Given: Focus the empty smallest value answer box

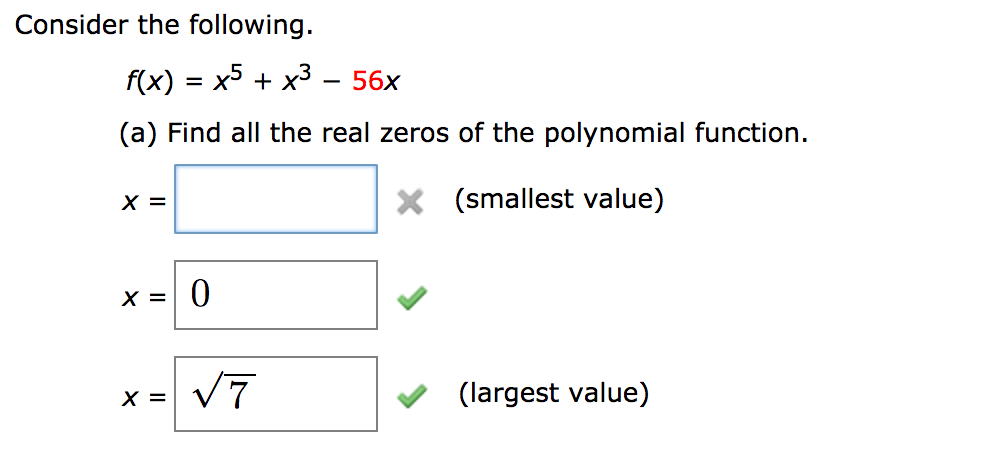Looking at the screenshot, I should point(276,199).
